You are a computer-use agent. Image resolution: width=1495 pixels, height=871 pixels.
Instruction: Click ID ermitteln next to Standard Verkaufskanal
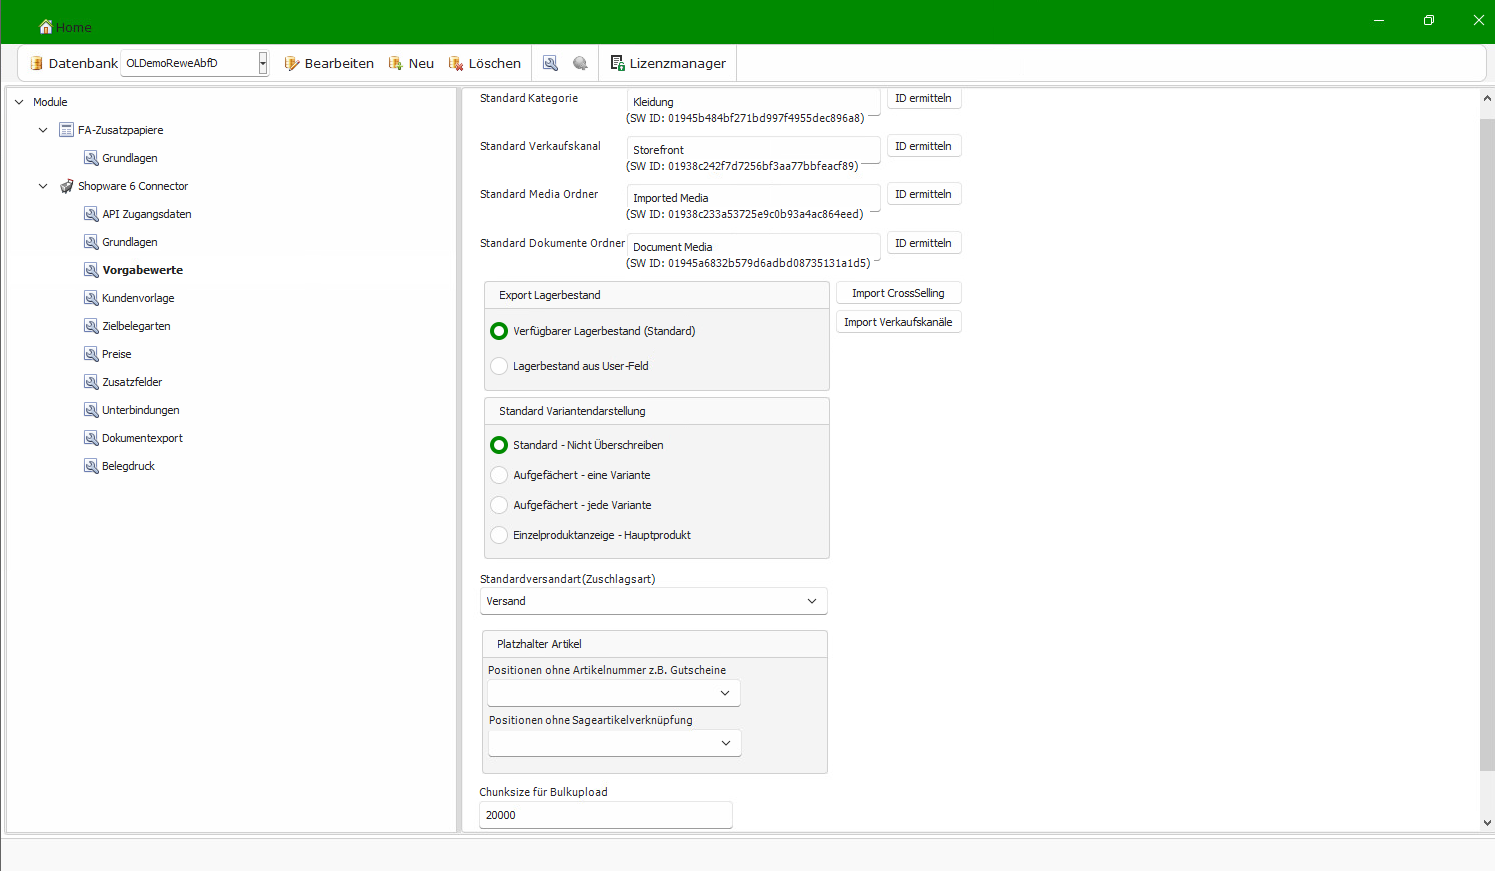[x=923, y=146]
